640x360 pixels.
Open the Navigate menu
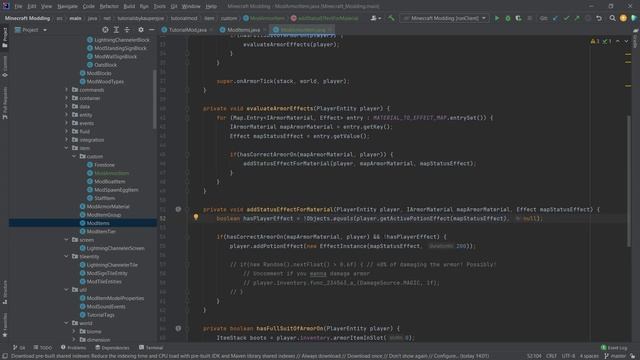pos(67,7)
